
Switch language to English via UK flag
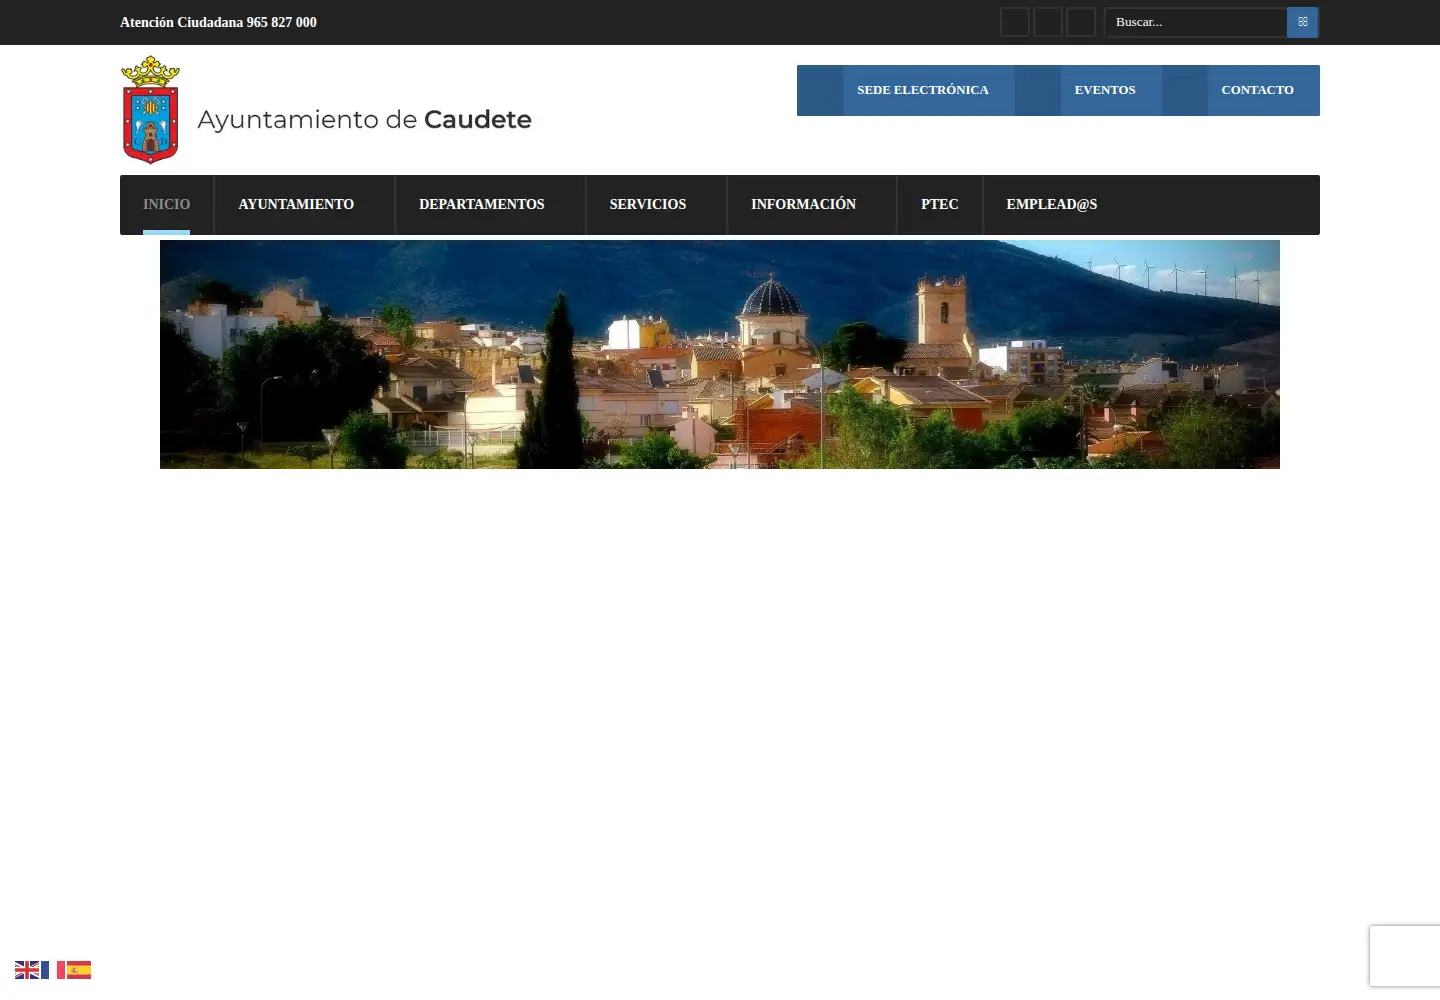coord(27,970)
